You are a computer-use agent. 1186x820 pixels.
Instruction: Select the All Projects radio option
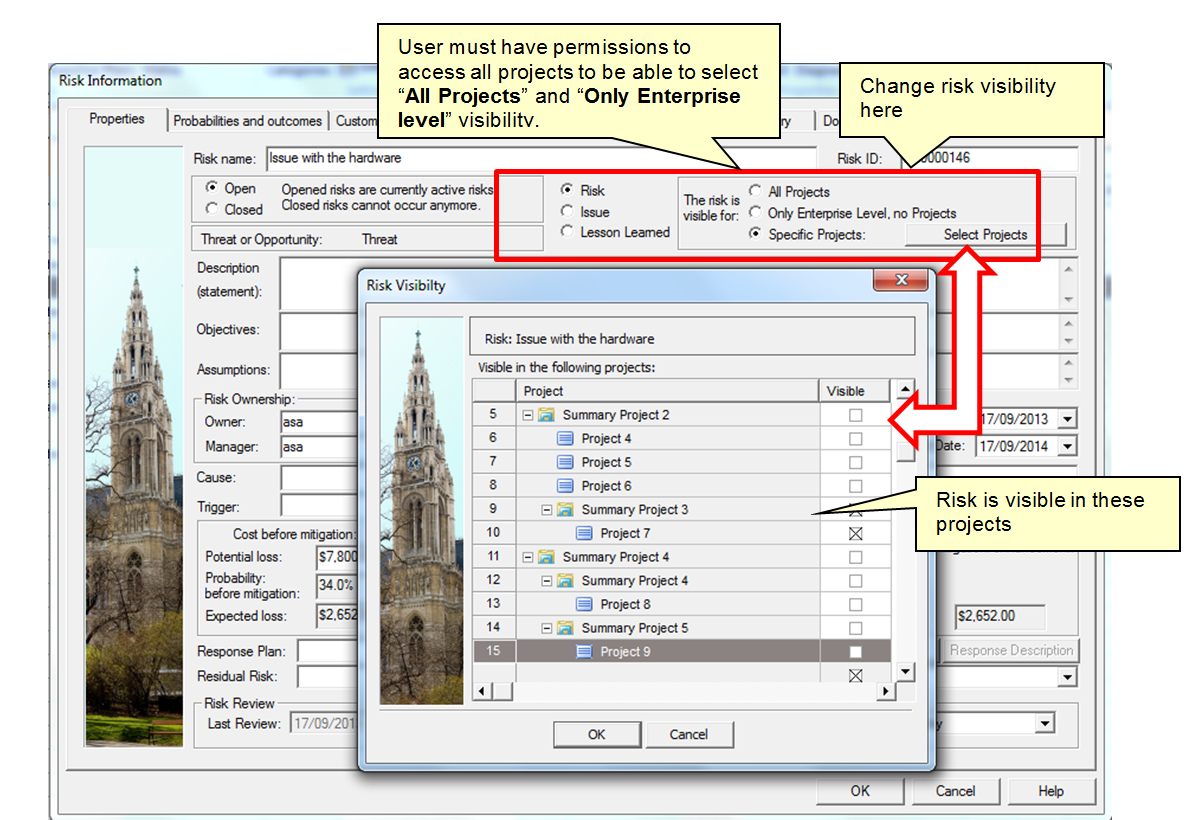(756, 191)
